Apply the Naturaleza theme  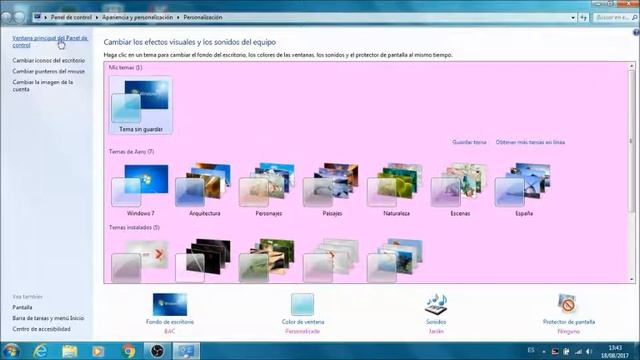(x=396, y=190)
